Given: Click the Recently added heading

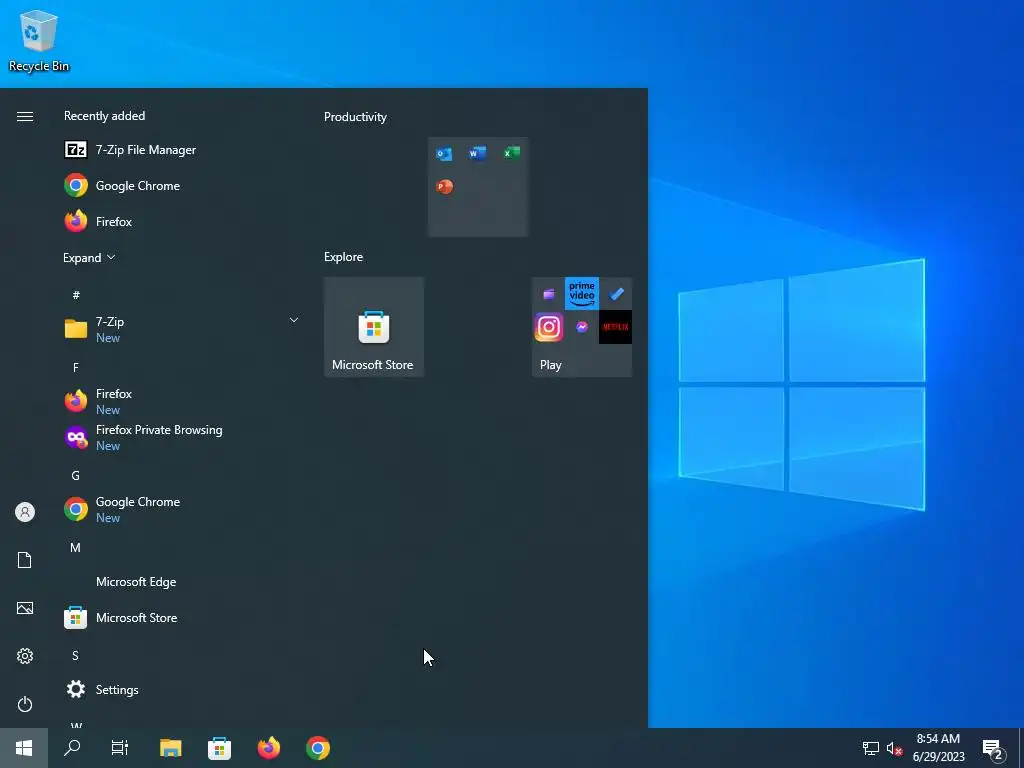Looking at the screenshot, I should click(104, 116).
